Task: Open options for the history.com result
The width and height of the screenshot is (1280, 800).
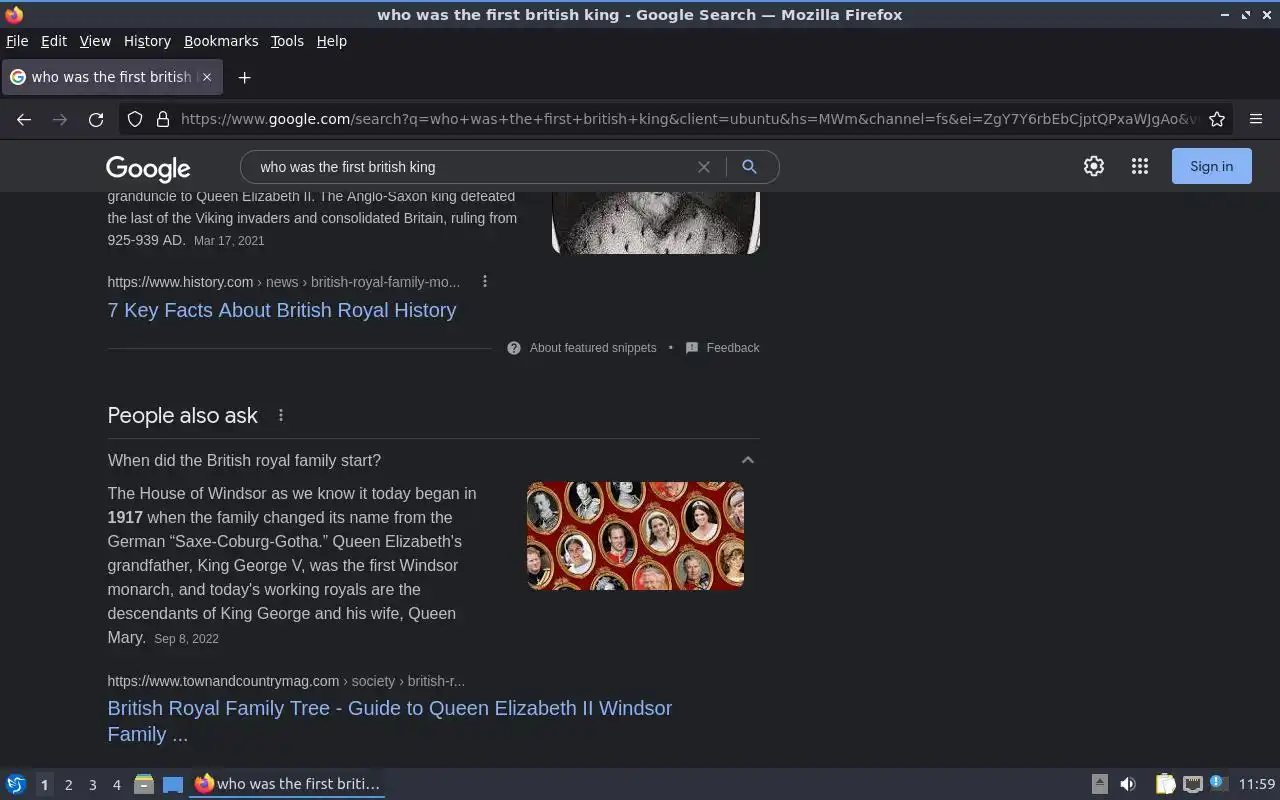Action: pyautogui.click(x=485, y=282)
